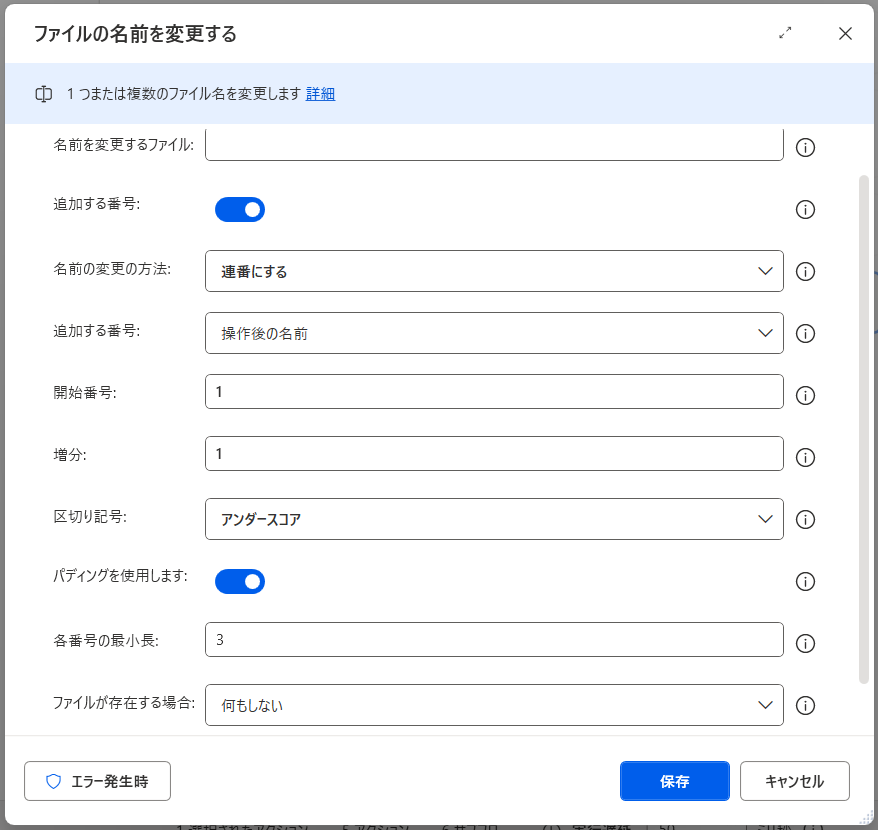The height and width of the screenshot is (830, 878).
Task: Expand the ファイルが存在する場合 dropdown
Action: (494, 705)
